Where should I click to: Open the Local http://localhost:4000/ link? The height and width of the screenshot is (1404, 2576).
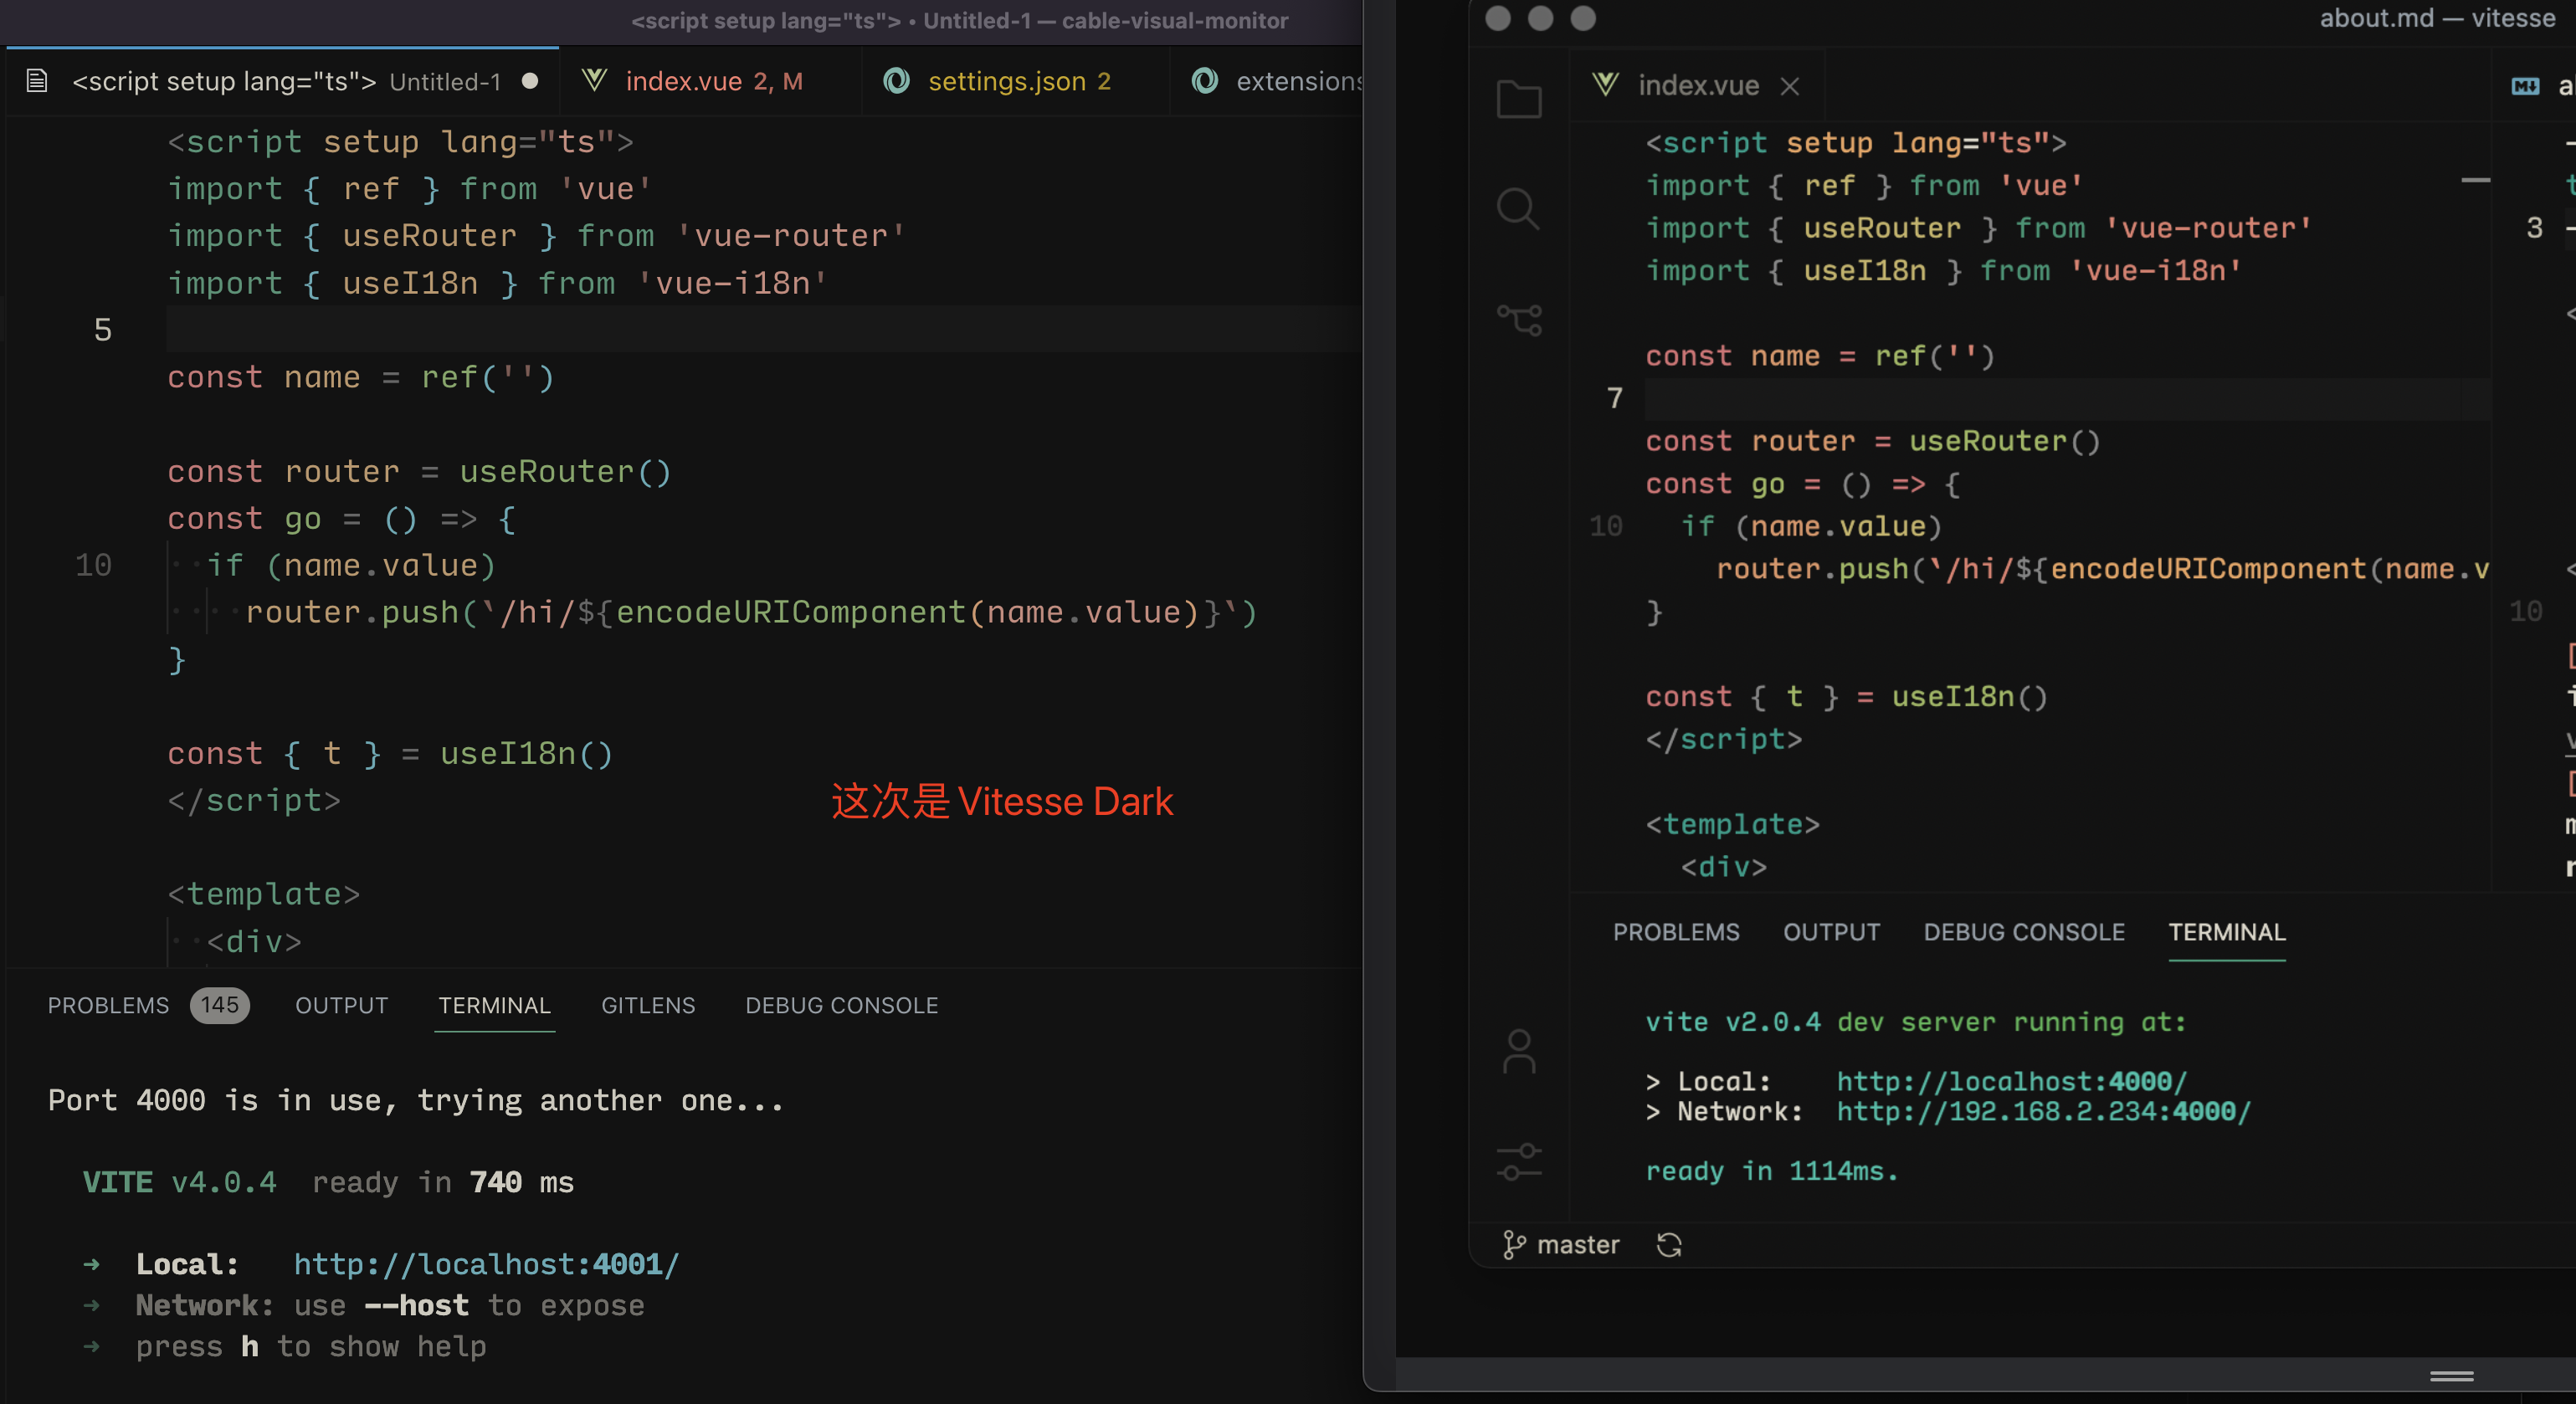(2010, 1080)
